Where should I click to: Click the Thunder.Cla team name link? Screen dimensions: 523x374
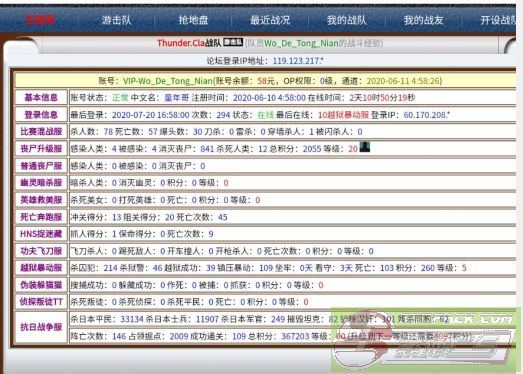[x=180, y=43]
